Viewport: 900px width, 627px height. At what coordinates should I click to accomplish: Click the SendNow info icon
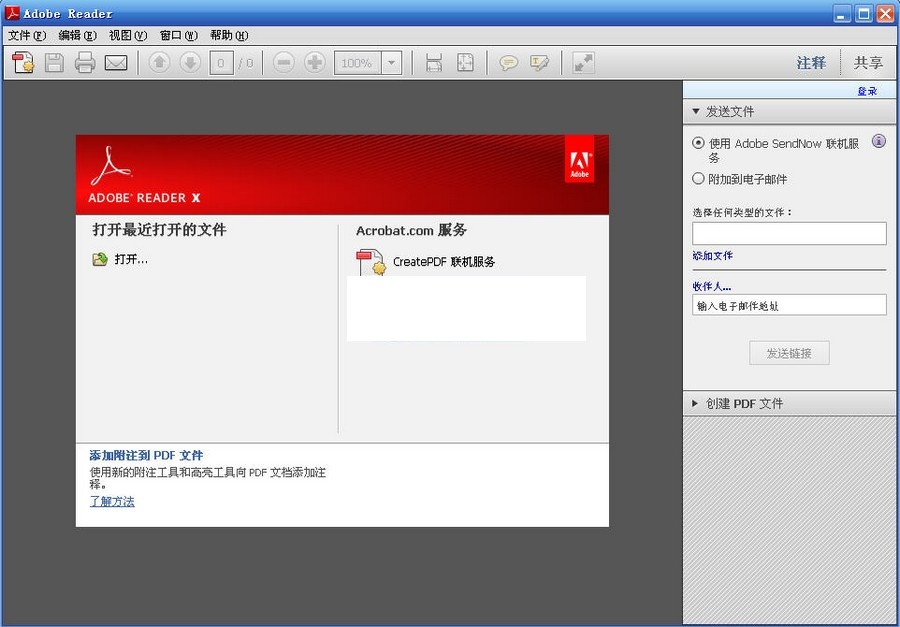click(x=878, y=141)
